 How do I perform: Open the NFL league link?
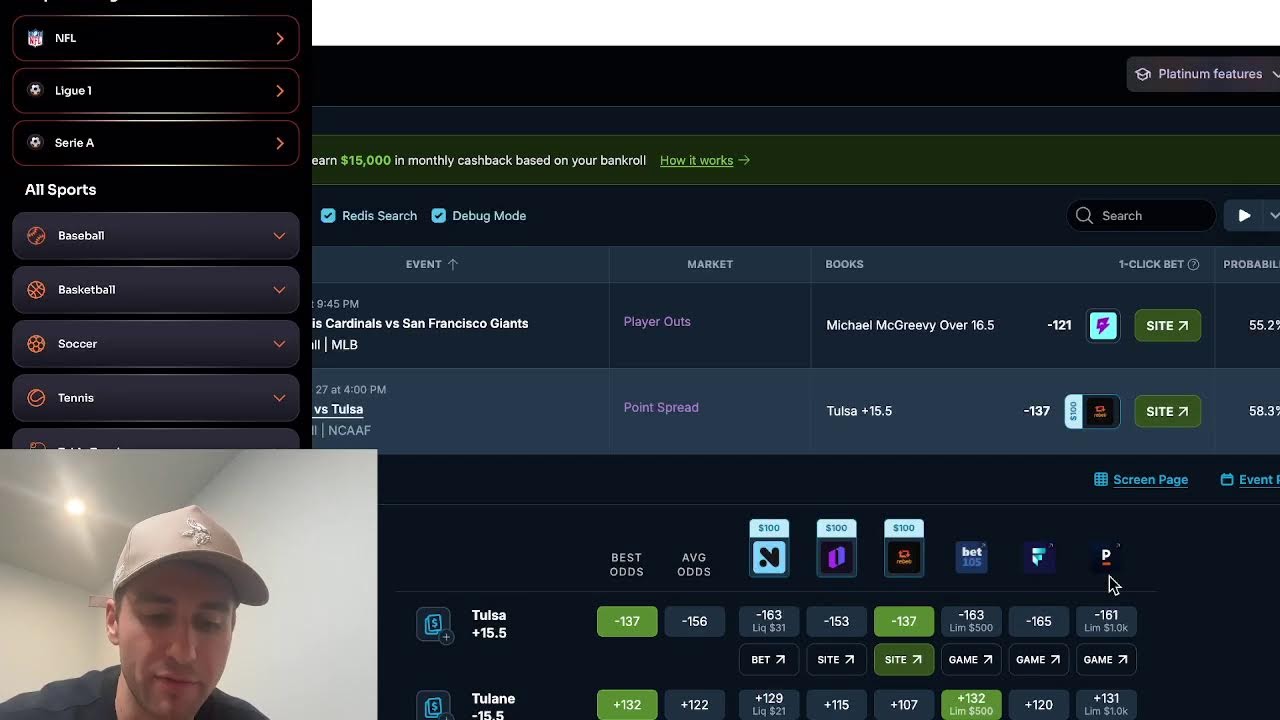pyautogui.click(x=155, y=38)
